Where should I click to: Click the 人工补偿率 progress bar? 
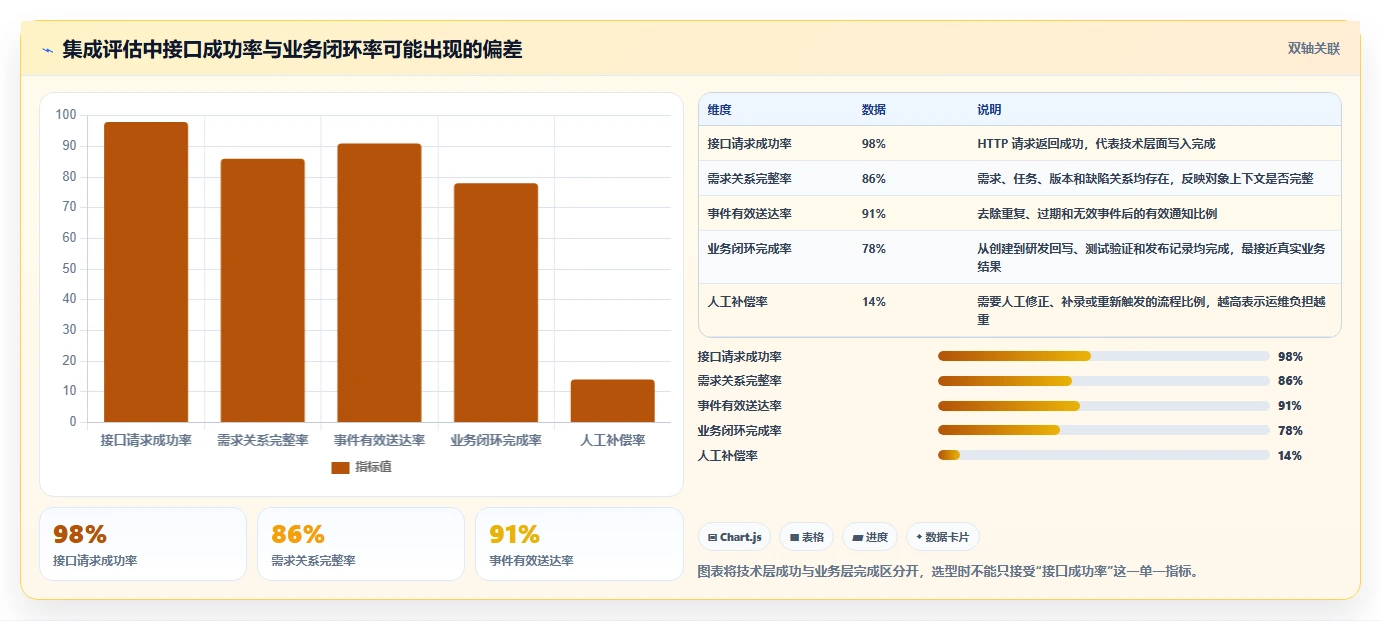(x=1104, y=455)
